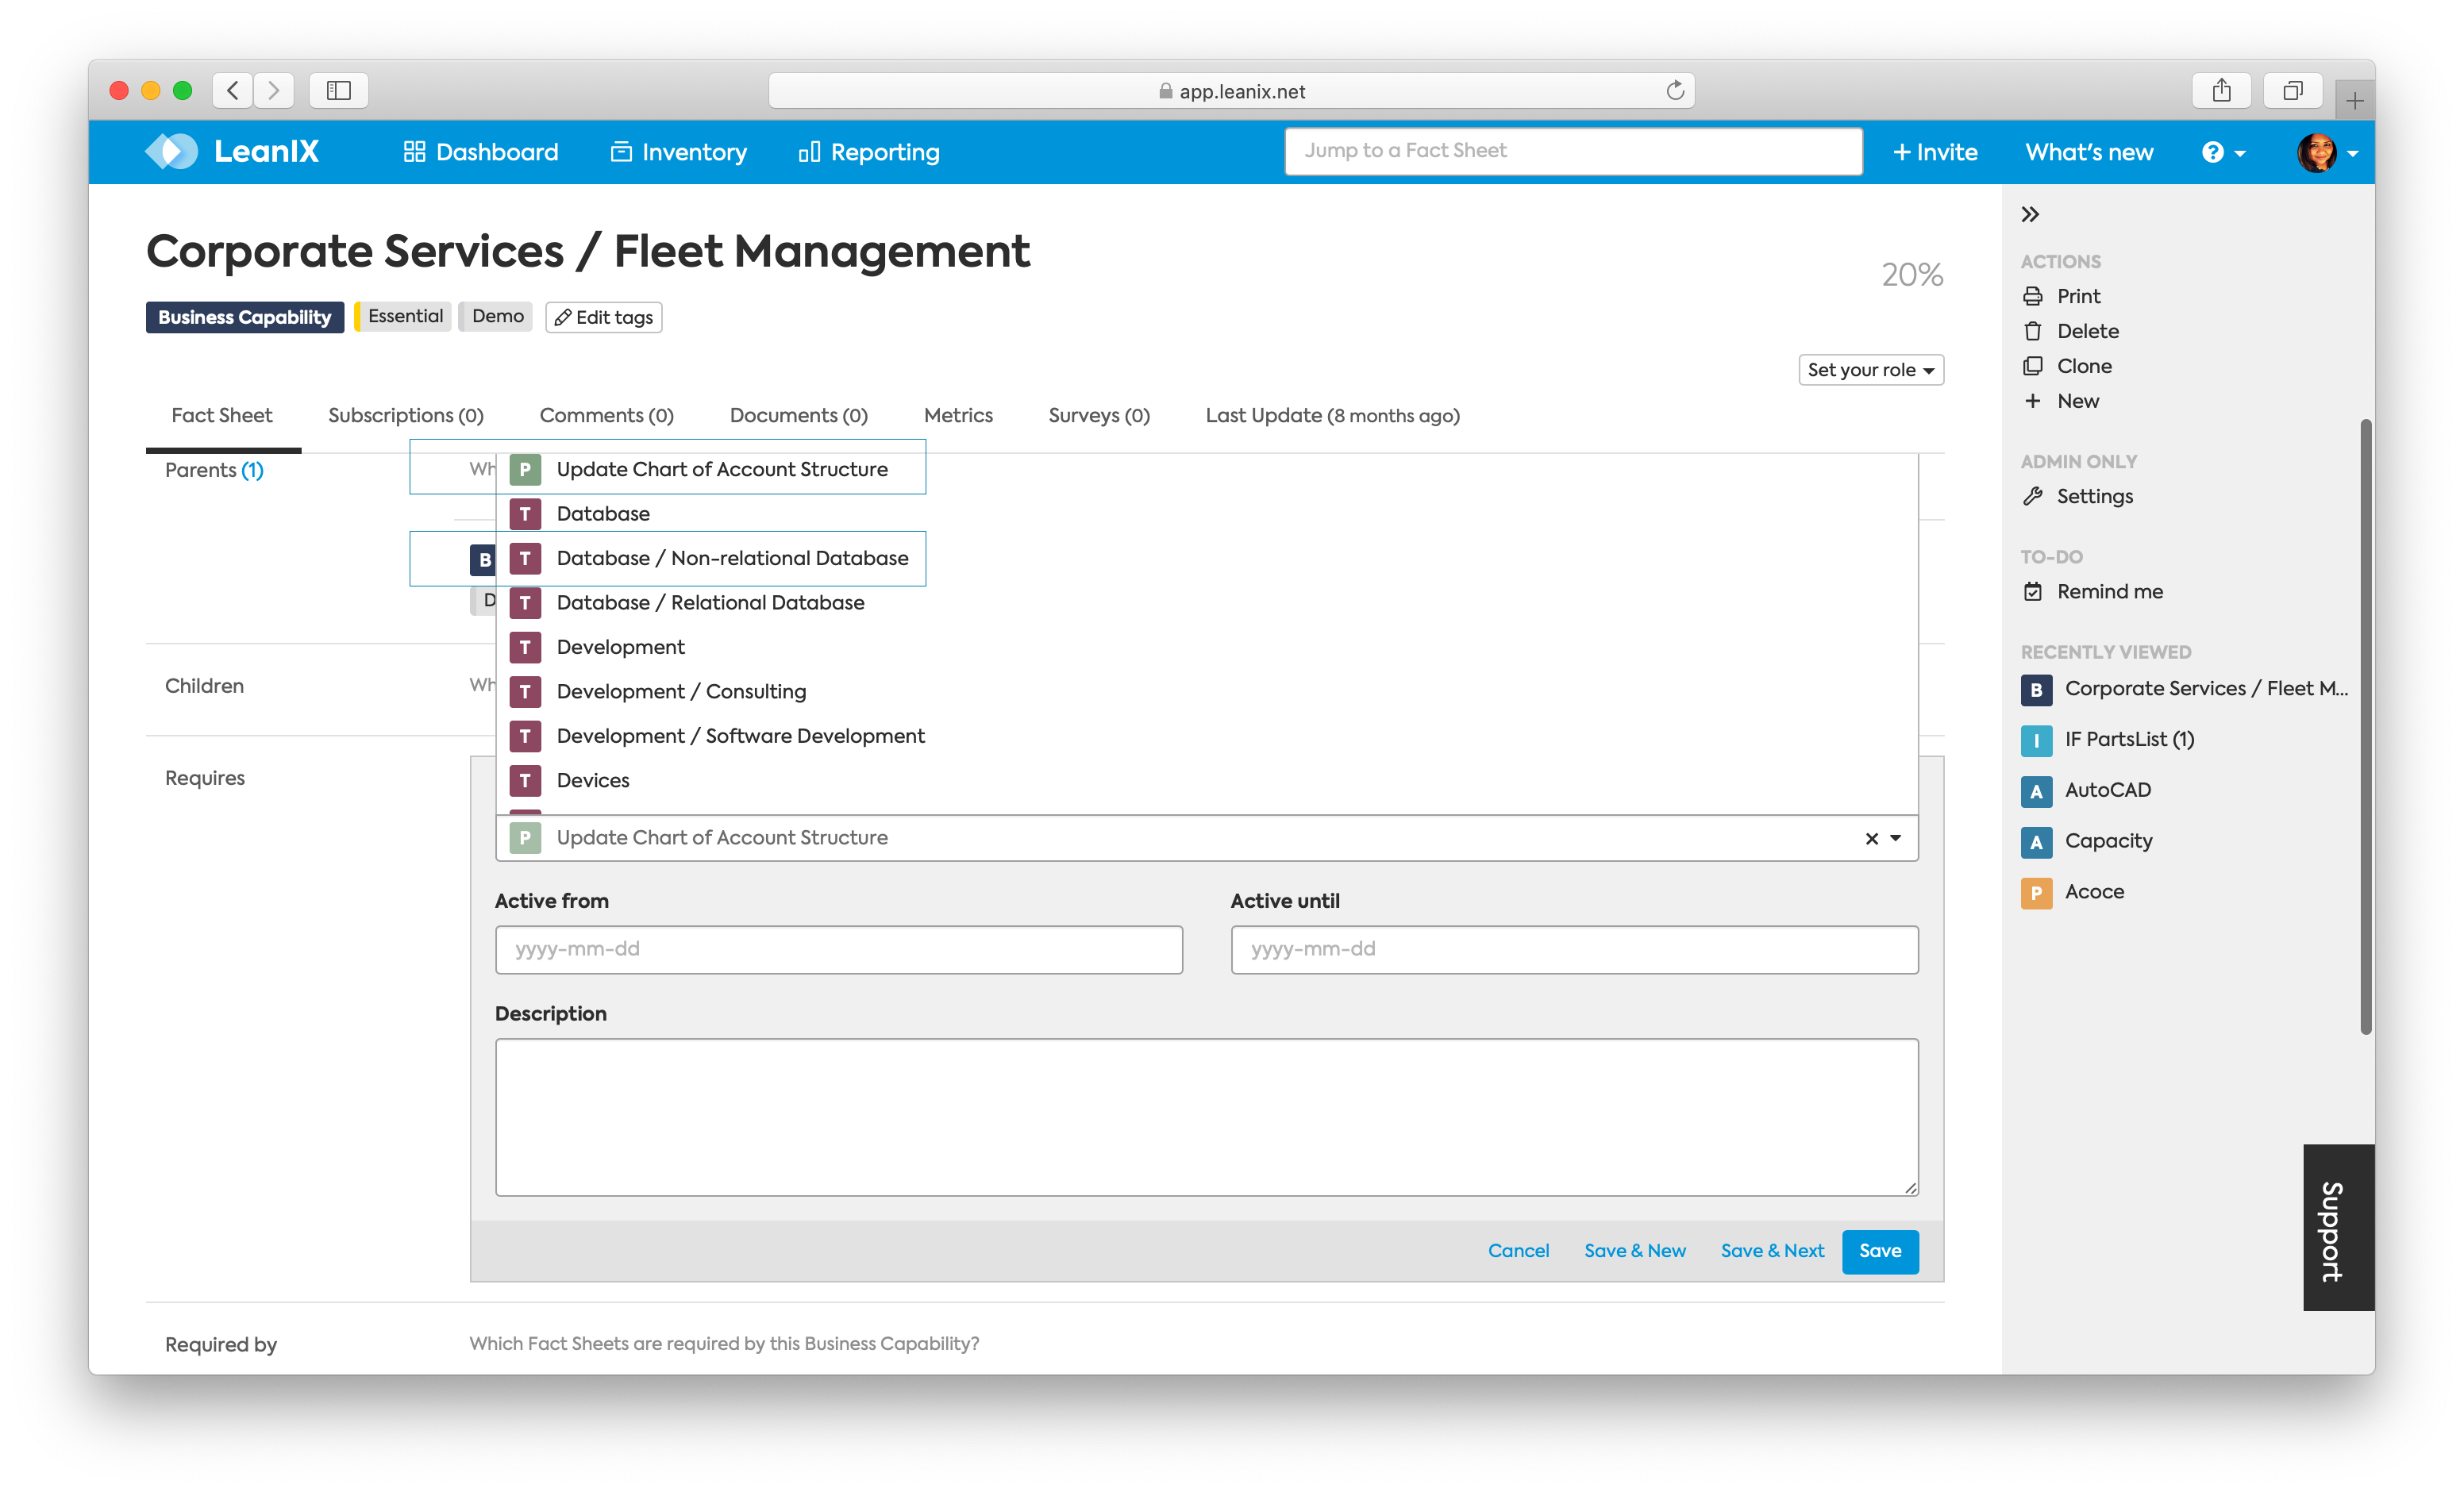Image resolution: width=2464 pixels, height=1492 pixels.
Task: Click the Active from date field
Action: pyautogui.click(x=838, y=949)
